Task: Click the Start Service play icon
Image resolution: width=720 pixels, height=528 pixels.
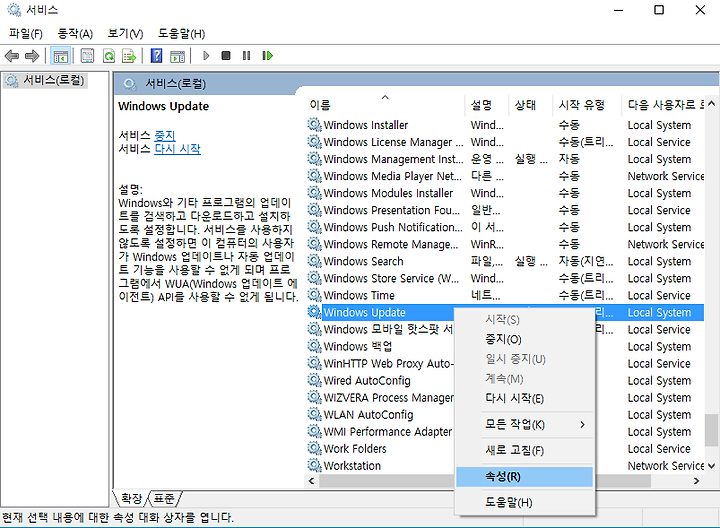Action: tap(206, 56)
